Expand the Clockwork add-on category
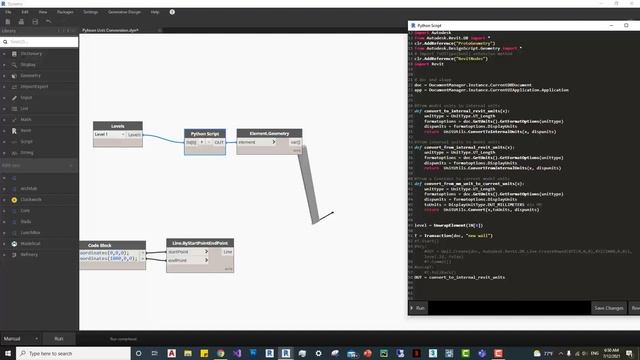Image resolution: width=640 pixels, height=360 pixels. [x=4, y=200]
